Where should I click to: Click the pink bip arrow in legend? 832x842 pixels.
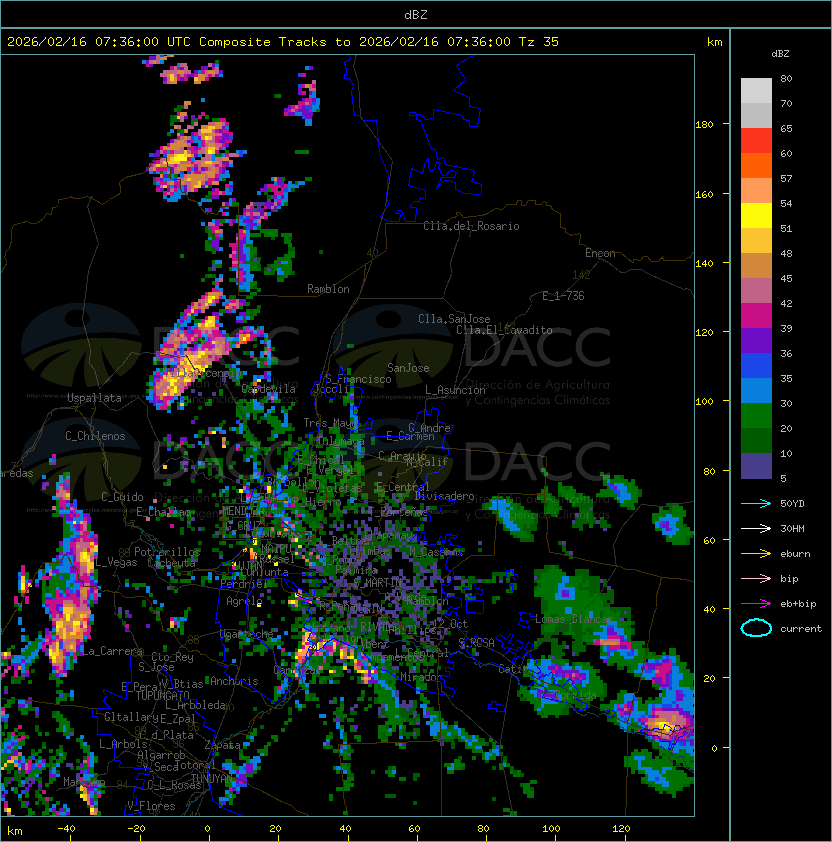(x=756, y=578)
